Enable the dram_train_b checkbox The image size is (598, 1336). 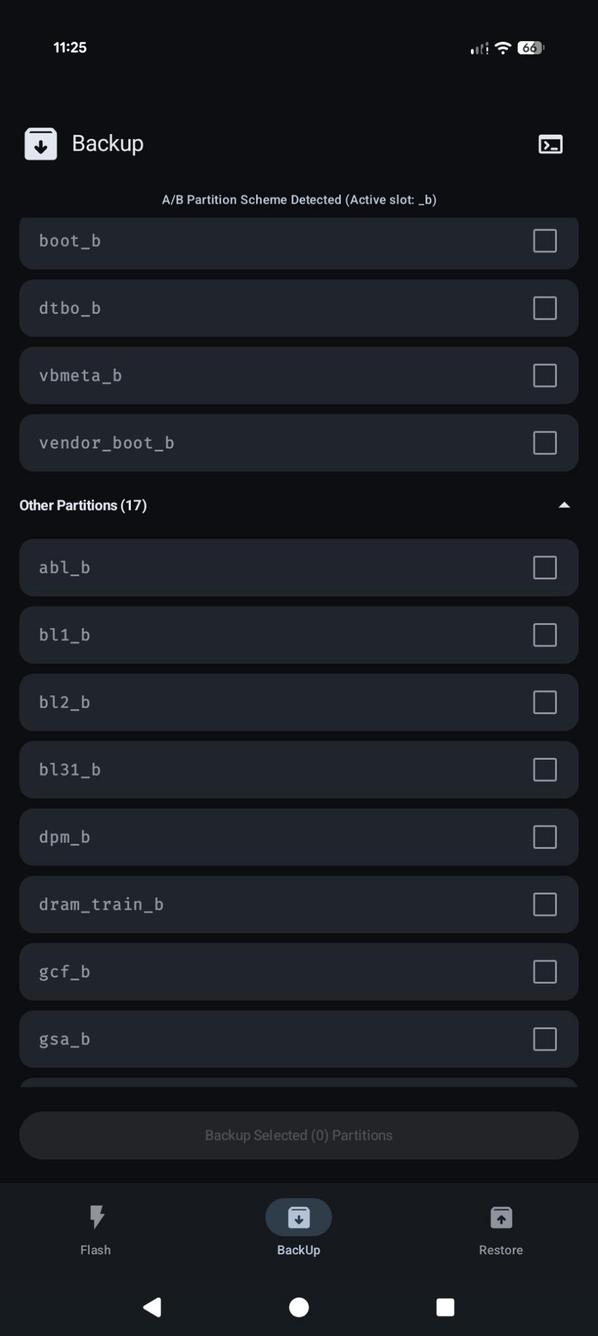click(x=544, y=904)
